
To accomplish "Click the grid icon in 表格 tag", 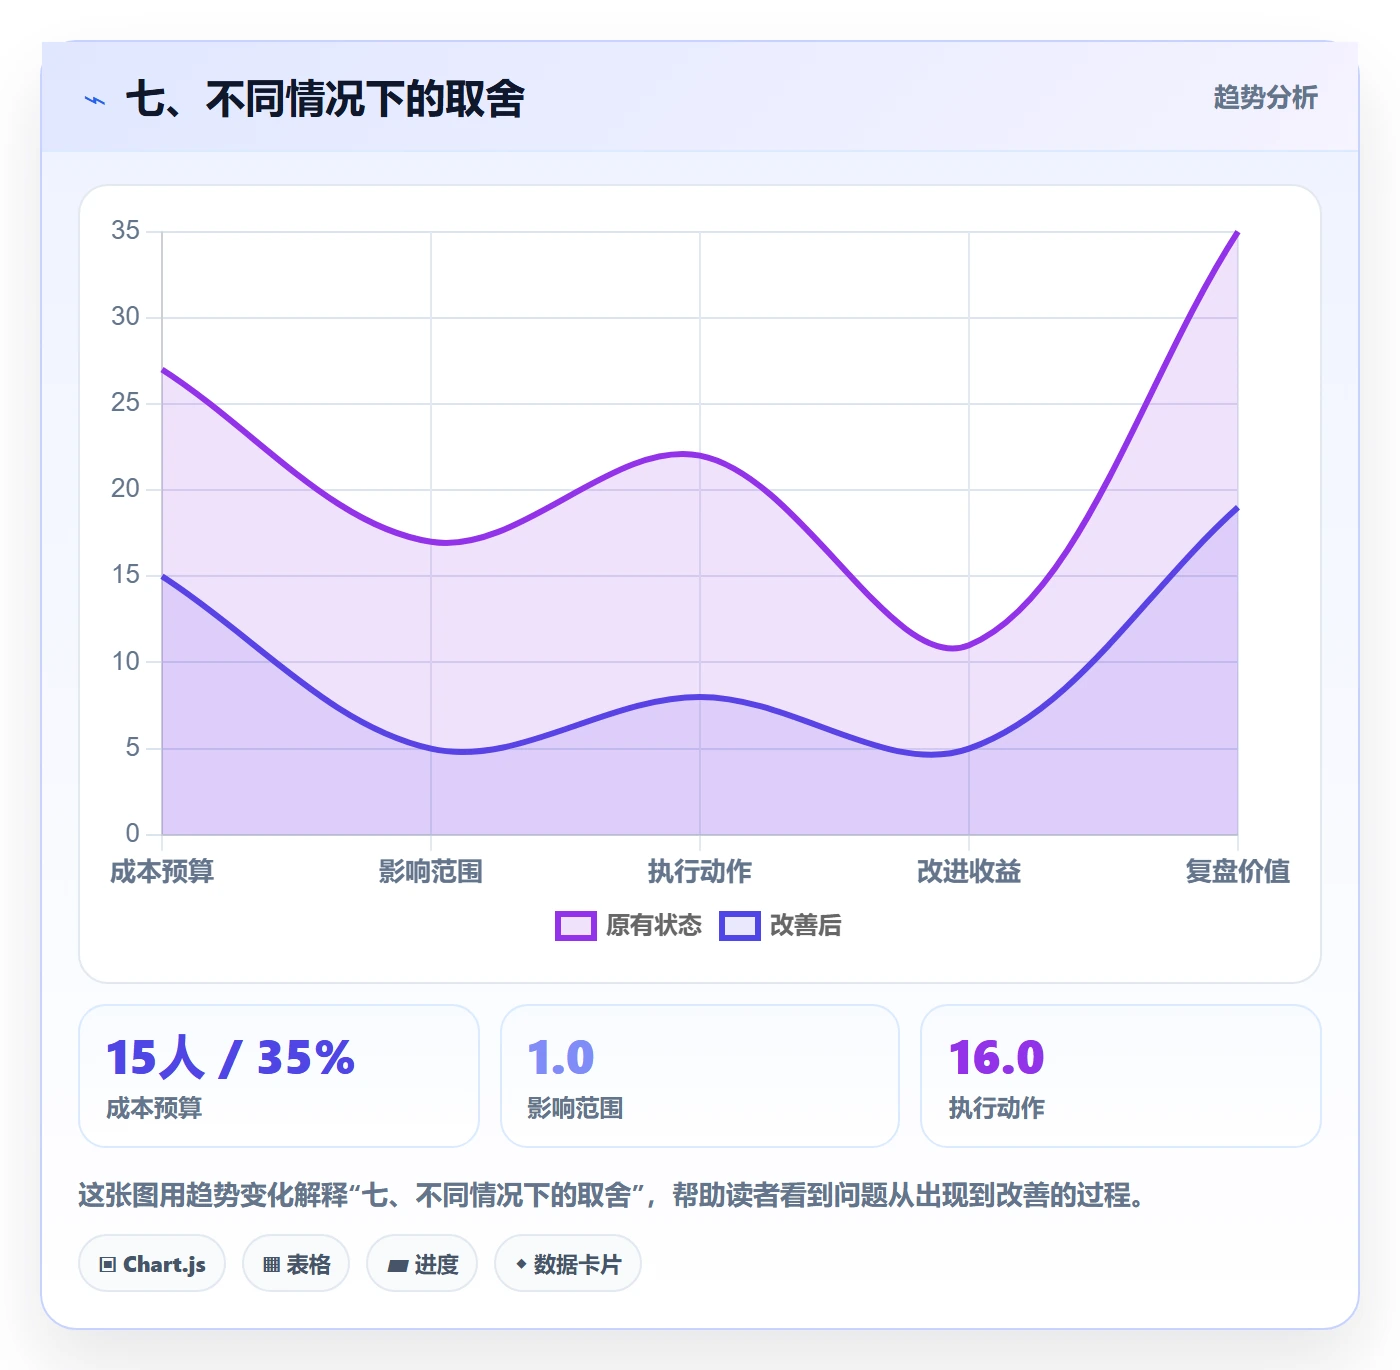I will (271, 1265).
